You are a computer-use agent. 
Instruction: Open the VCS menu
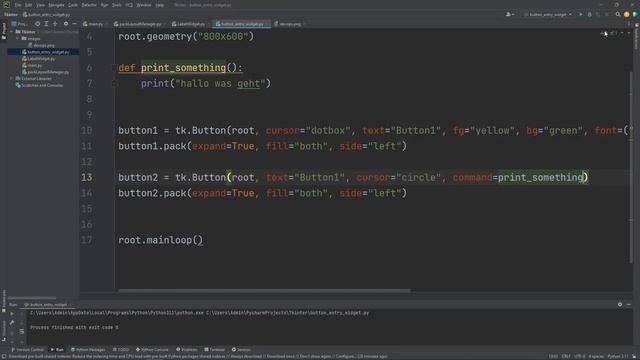click(x=129, y=5)
